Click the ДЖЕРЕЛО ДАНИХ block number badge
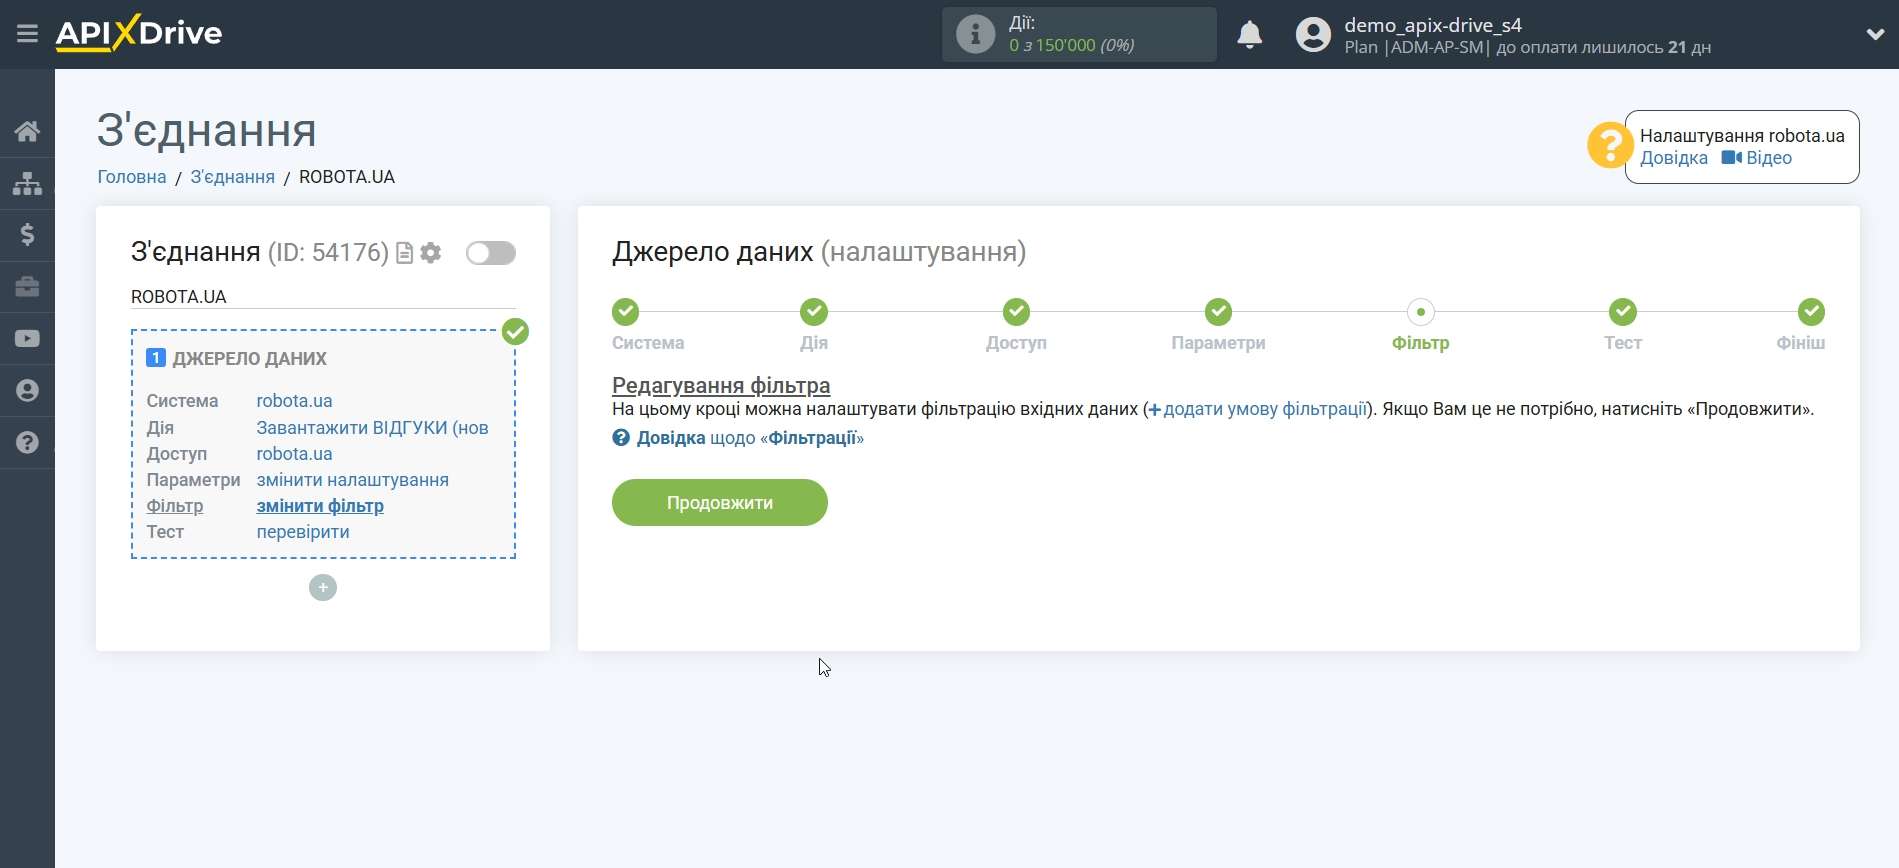 pos(156,358)
